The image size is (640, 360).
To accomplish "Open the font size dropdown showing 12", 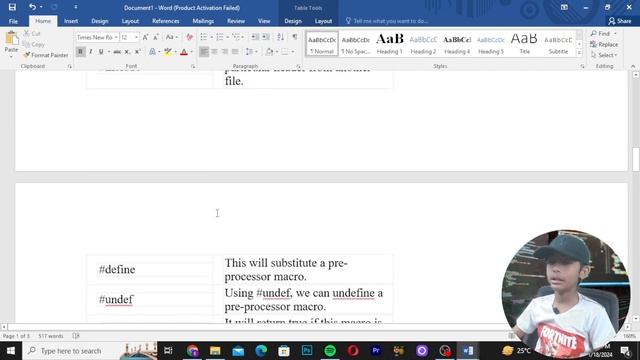I will (x=136, y=37).
